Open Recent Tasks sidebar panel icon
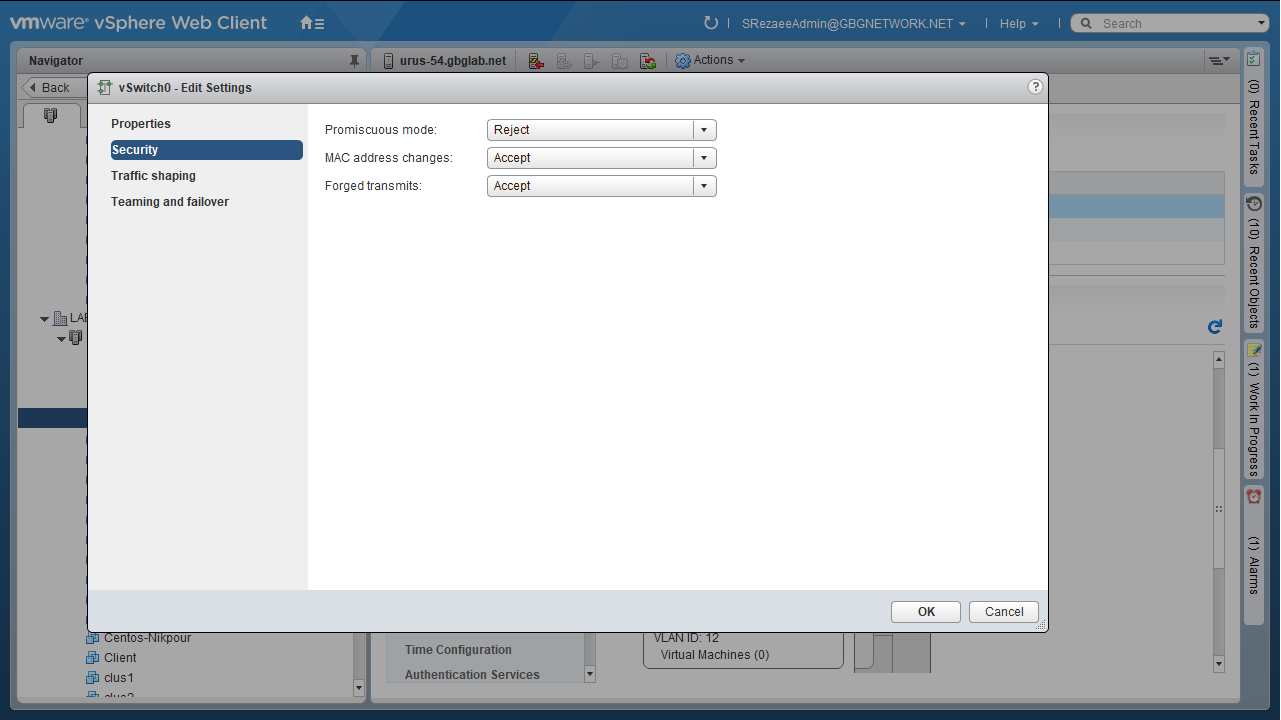This screenshot has width=1281, height=720. pyautogui.click(x=1254, y=59)
